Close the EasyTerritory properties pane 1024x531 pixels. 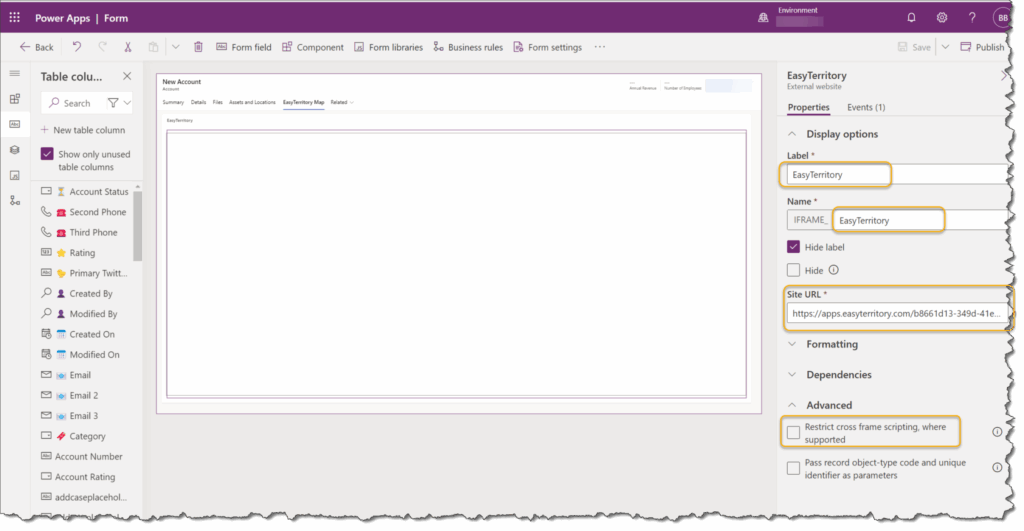coord(1004,76)
